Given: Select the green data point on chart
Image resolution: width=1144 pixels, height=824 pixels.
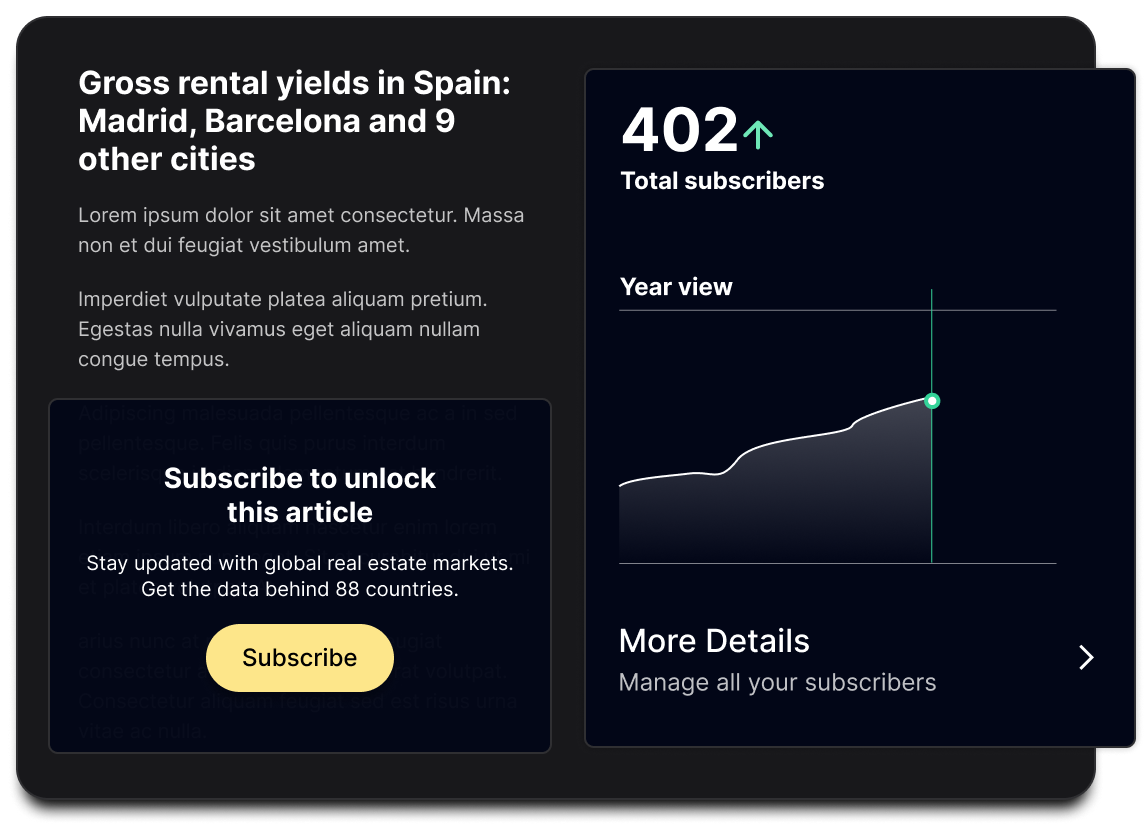Looking at the screenshot, I should (932, 401).
